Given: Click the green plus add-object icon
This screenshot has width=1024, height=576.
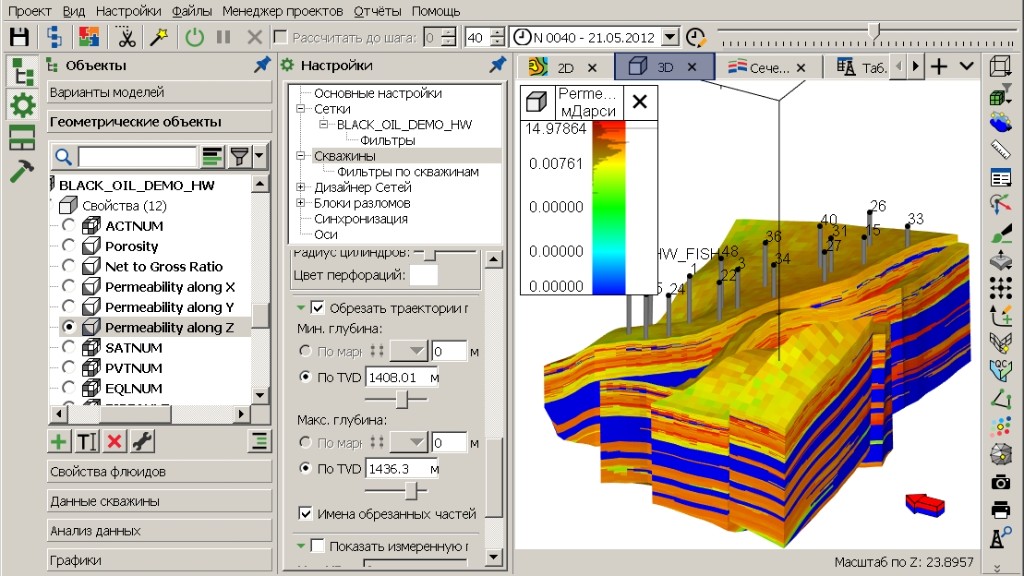Looking at the screenshot, I should click(x=59, y=441).
